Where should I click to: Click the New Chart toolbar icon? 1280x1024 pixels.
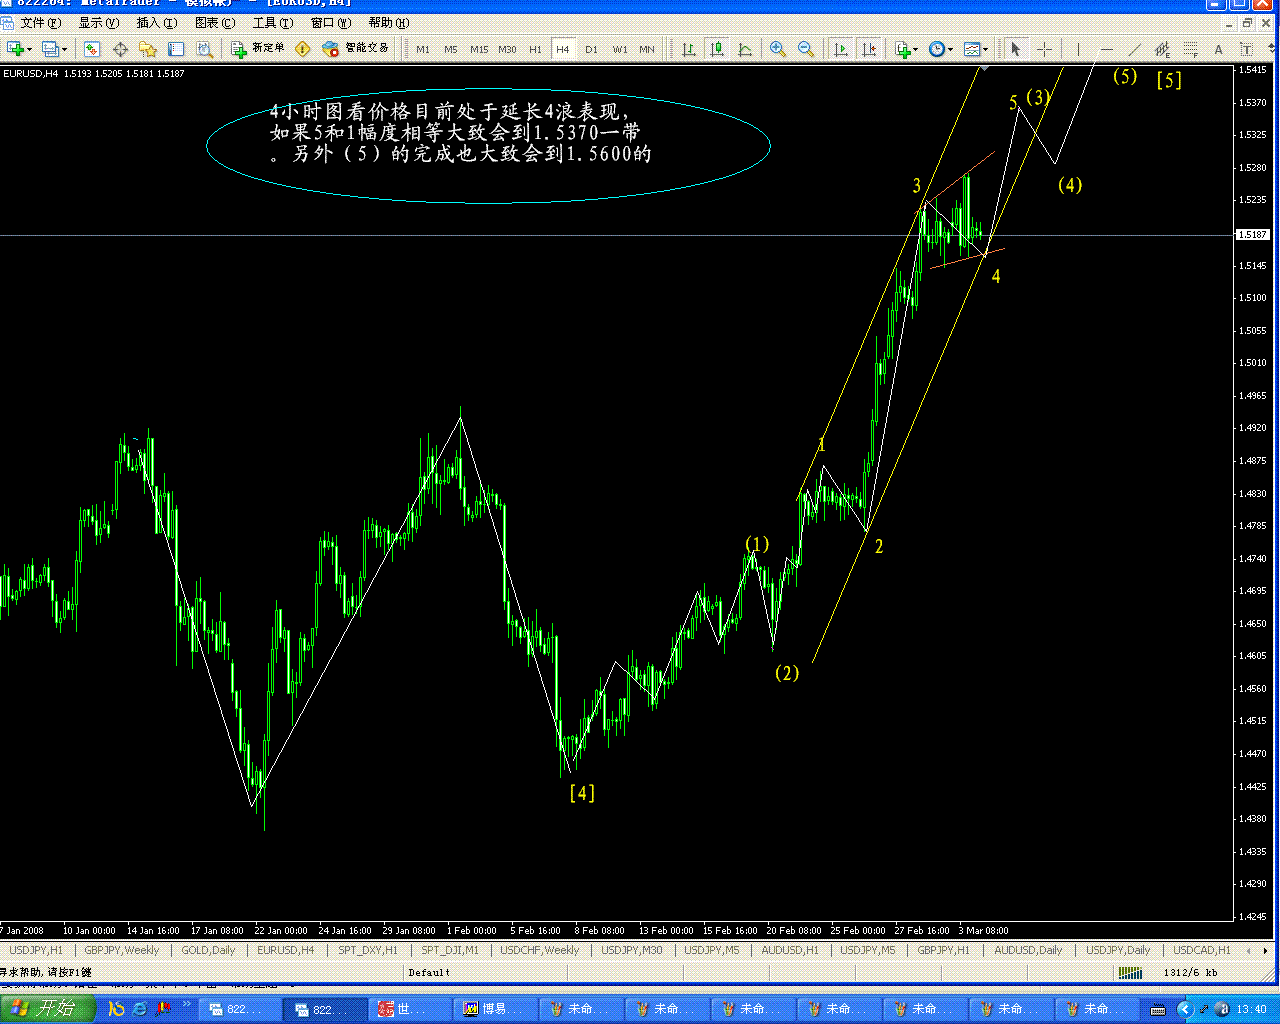point(15,48)
